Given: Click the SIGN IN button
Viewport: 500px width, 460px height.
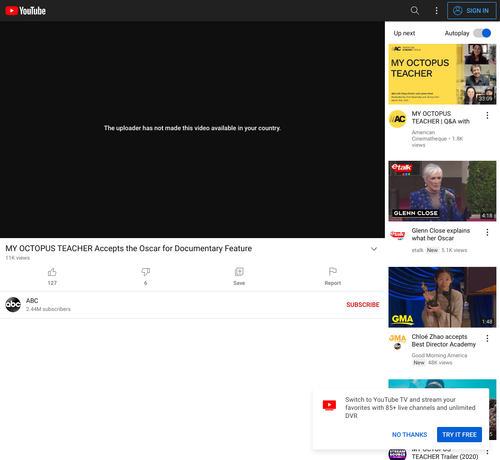Looking at the screenshot, I should tap(471, 11).
